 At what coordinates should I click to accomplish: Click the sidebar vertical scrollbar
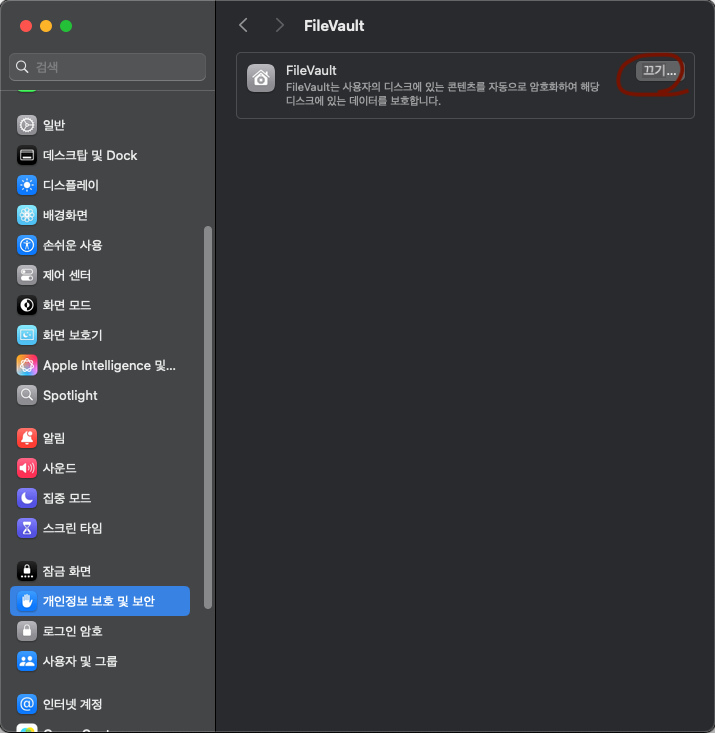click(208, 415)
